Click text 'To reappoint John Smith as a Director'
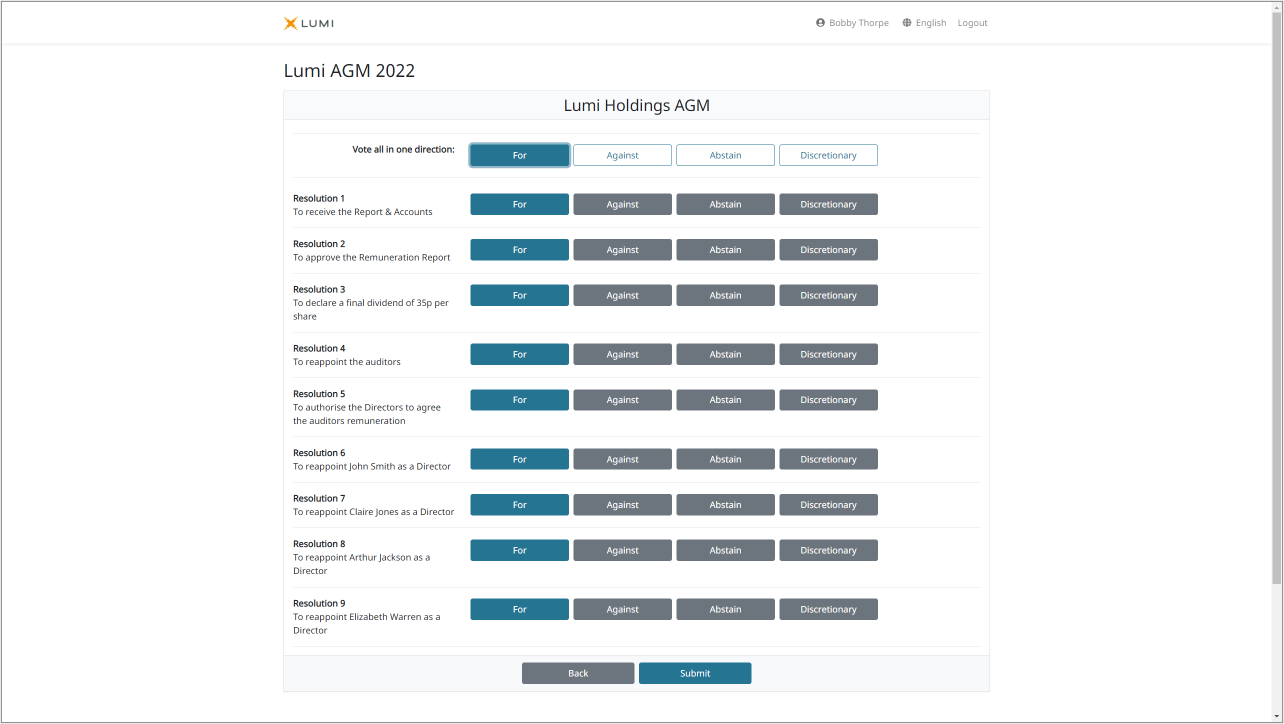Viewport: 1284px width, 724px height. tap(372, 467)
